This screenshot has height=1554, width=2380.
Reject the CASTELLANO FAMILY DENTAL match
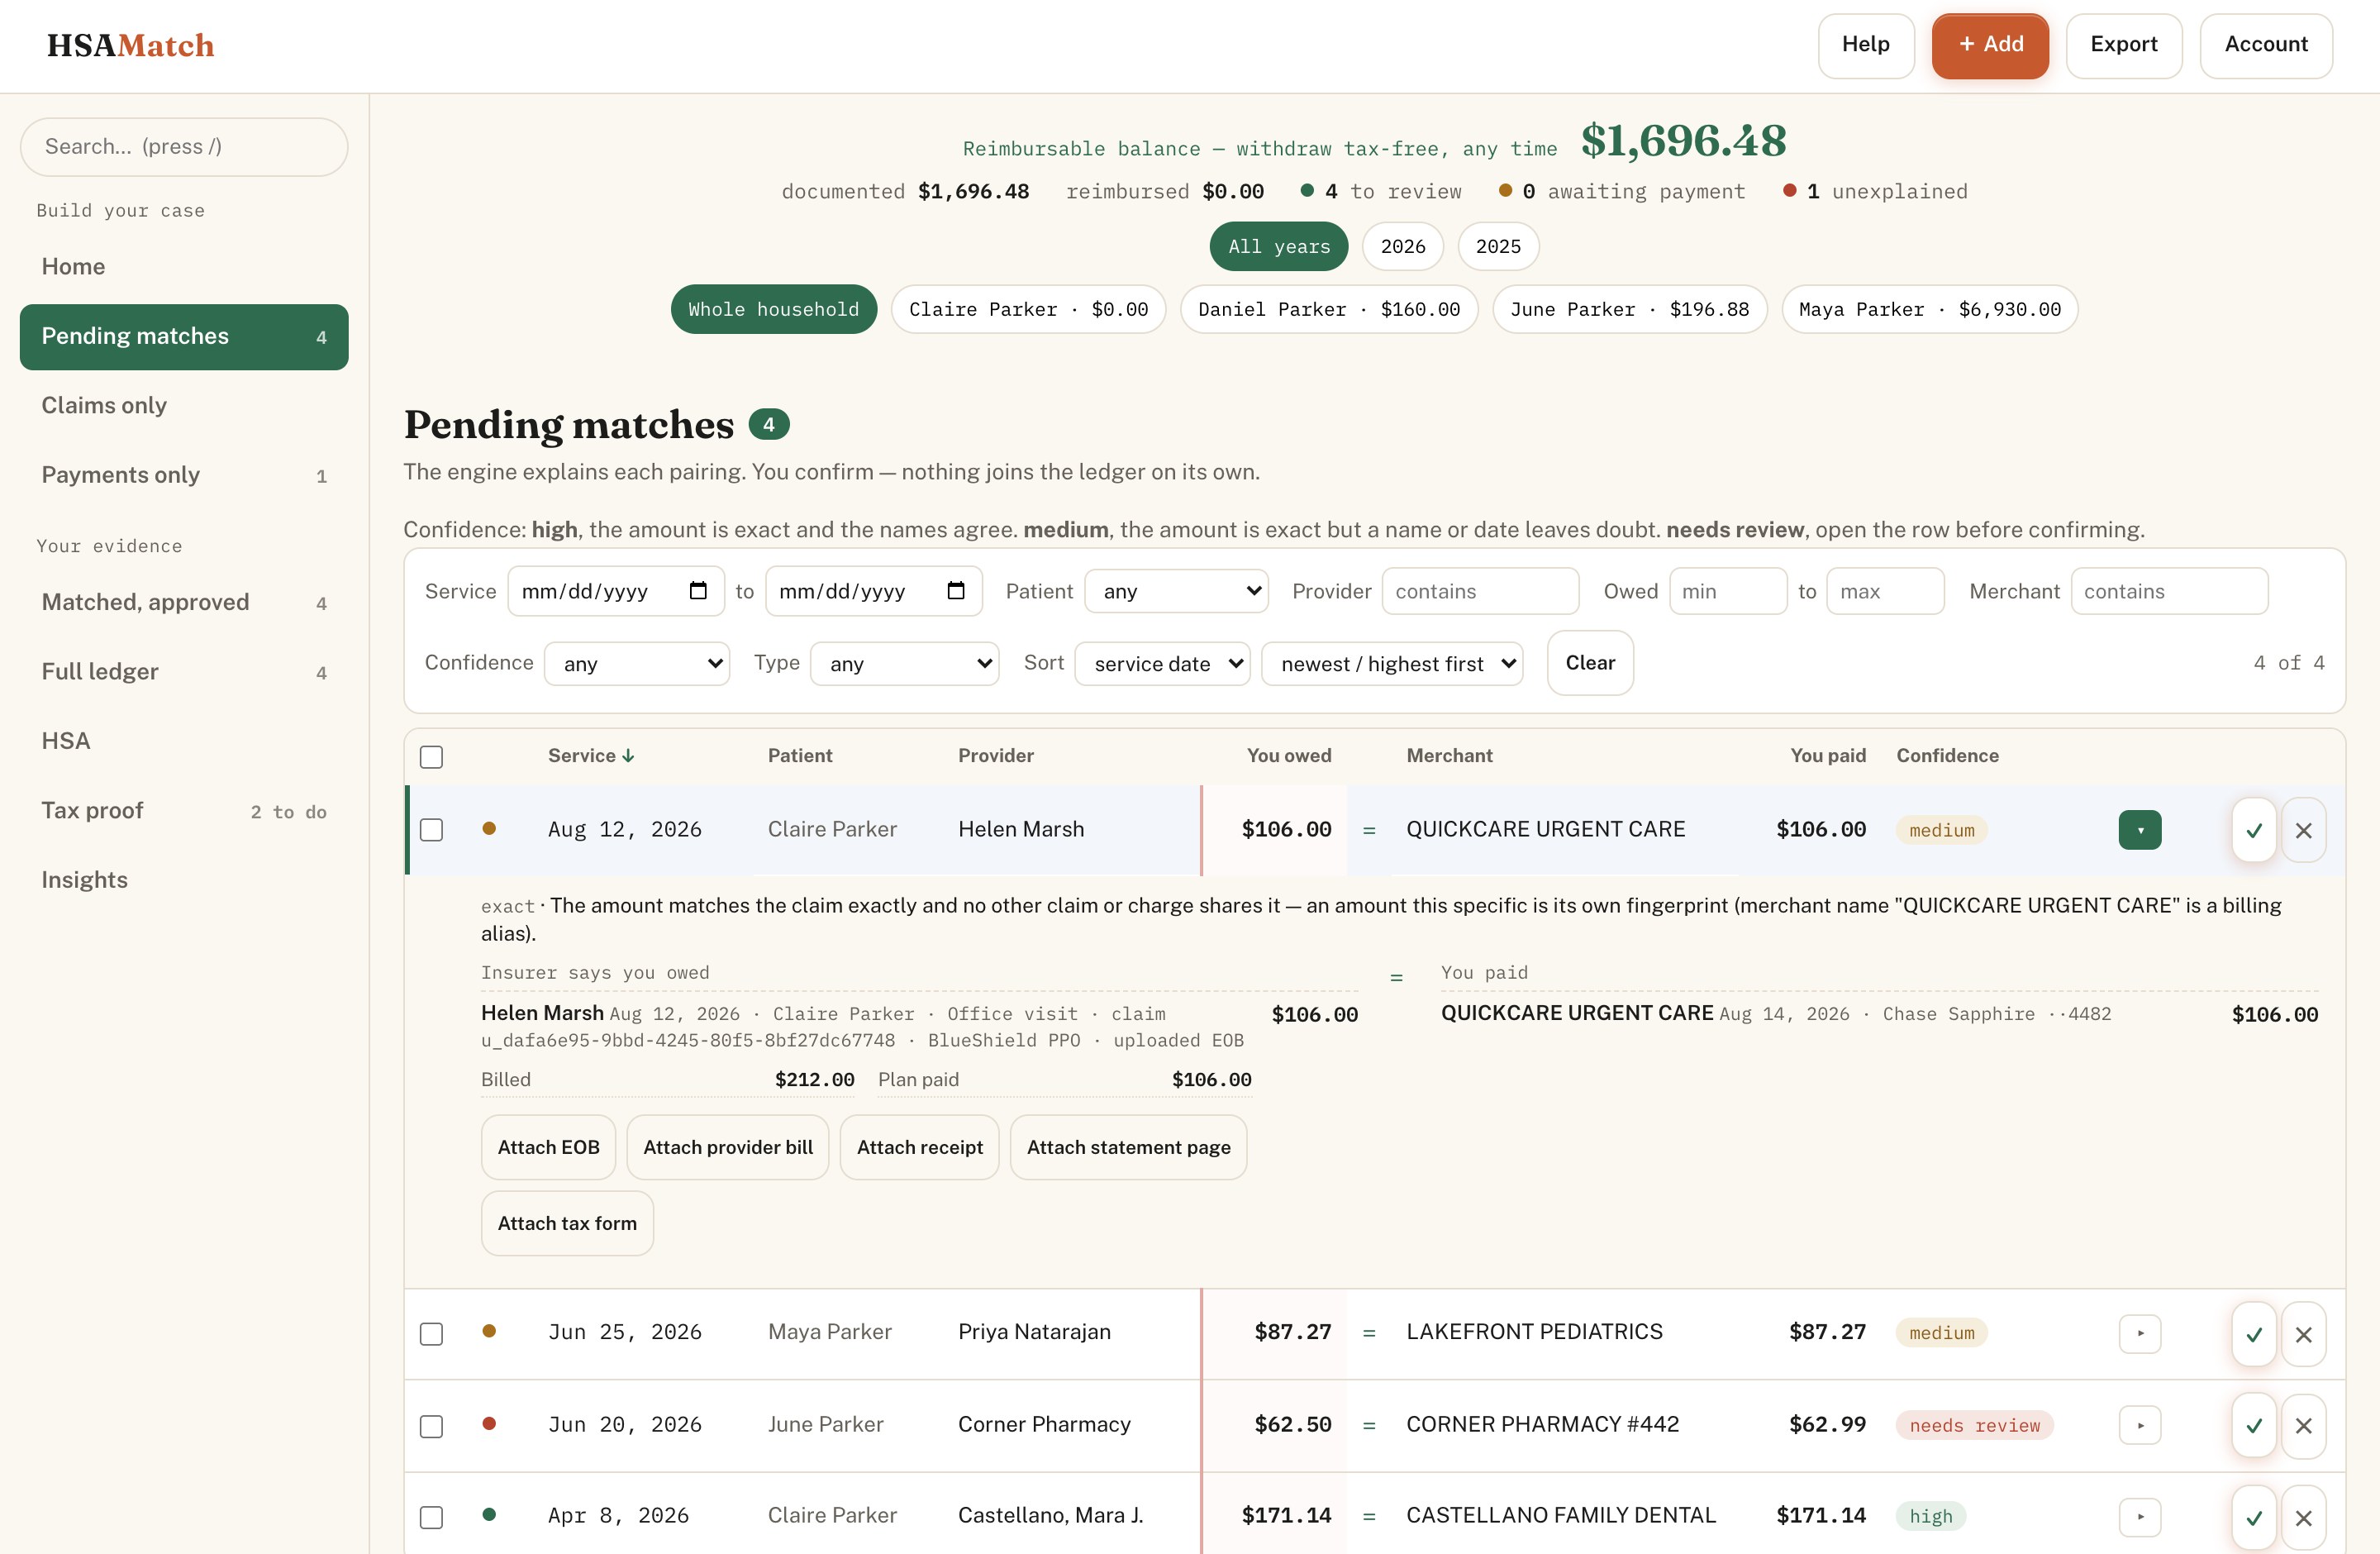coord(2304,1518)
